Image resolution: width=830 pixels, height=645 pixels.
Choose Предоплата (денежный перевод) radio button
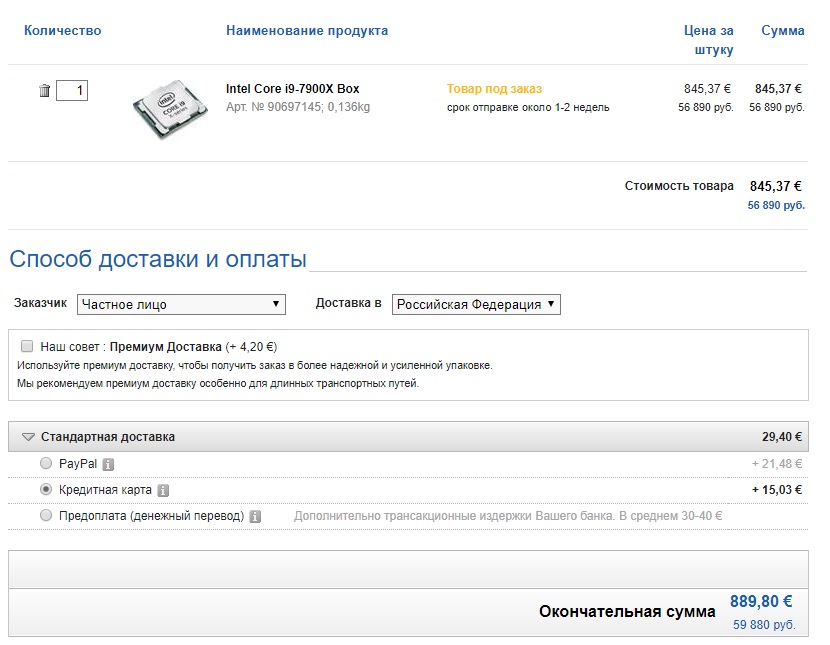46,516
